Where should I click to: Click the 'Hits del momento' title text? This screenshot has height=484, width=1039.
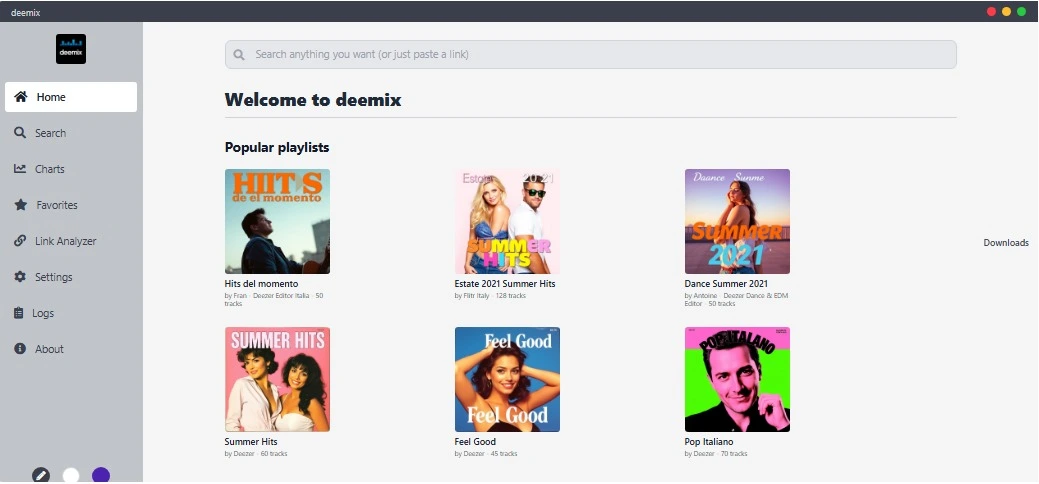coord(261,284)
